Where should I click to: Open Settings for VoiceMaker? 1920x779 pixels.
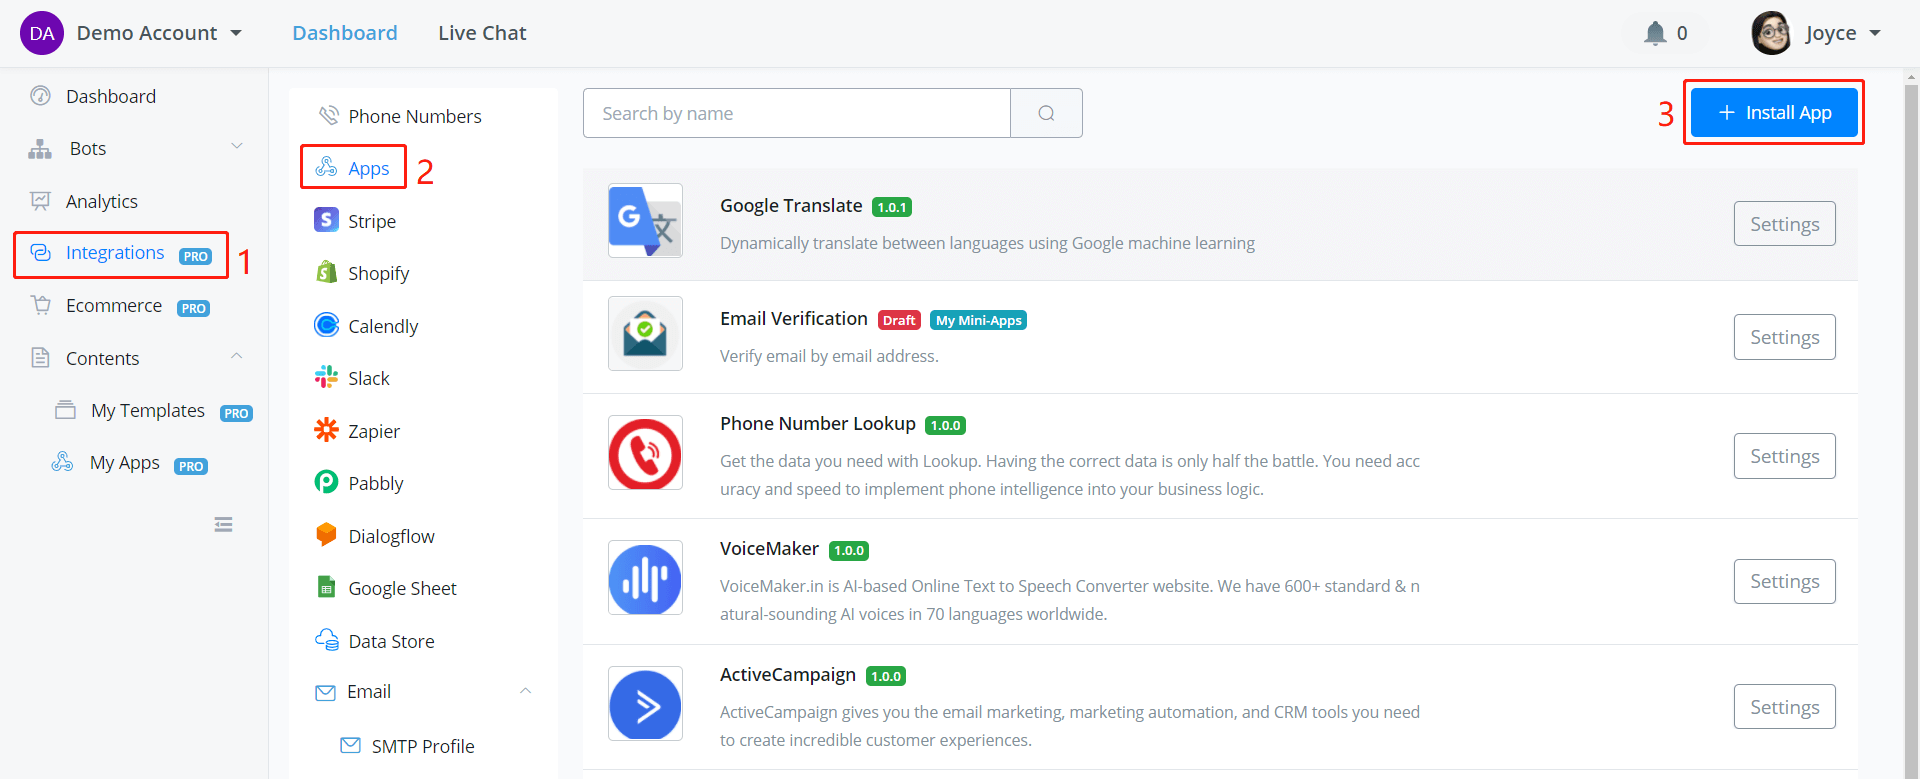pyautogui.click(x=1785, y=581)
